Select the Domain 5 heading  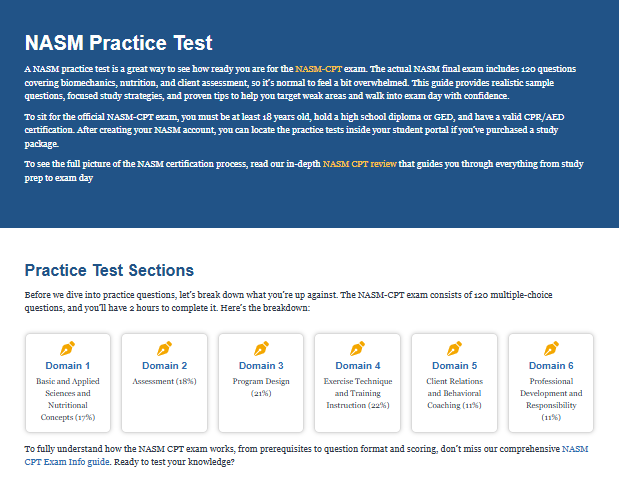[x=455, y=366]
